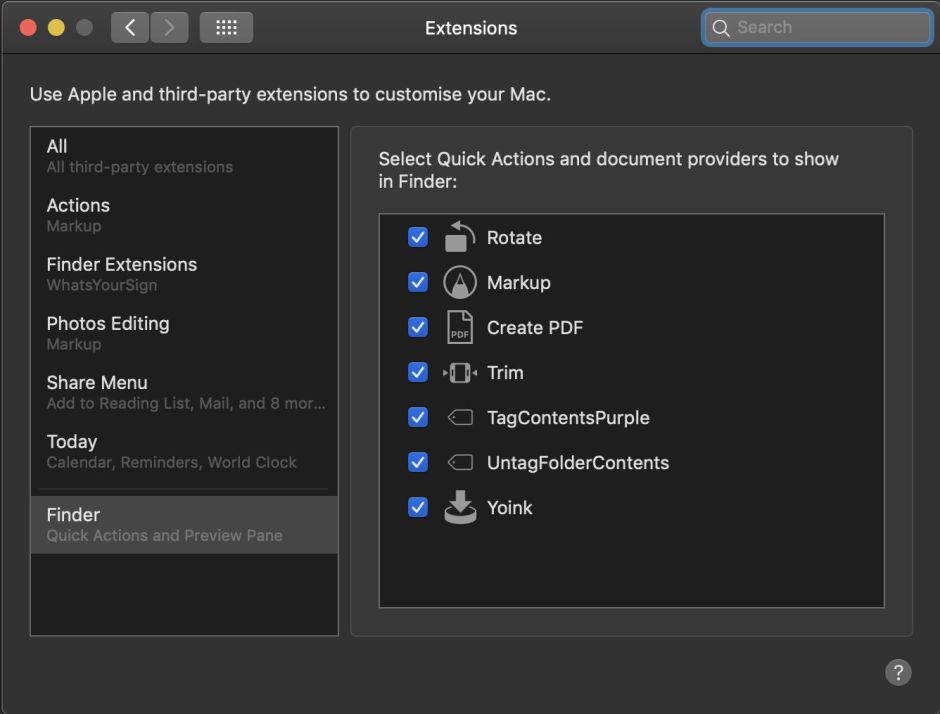Click the Rotate quick action icon
Screen dimensions: 940x714
459,237
